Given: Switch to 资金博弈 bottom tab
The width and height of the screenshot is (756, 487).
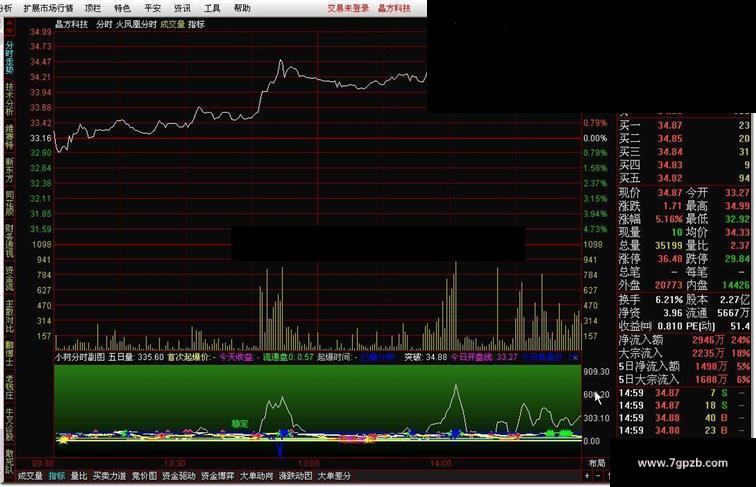Looking at the screenshot, I should coord(217,476).
